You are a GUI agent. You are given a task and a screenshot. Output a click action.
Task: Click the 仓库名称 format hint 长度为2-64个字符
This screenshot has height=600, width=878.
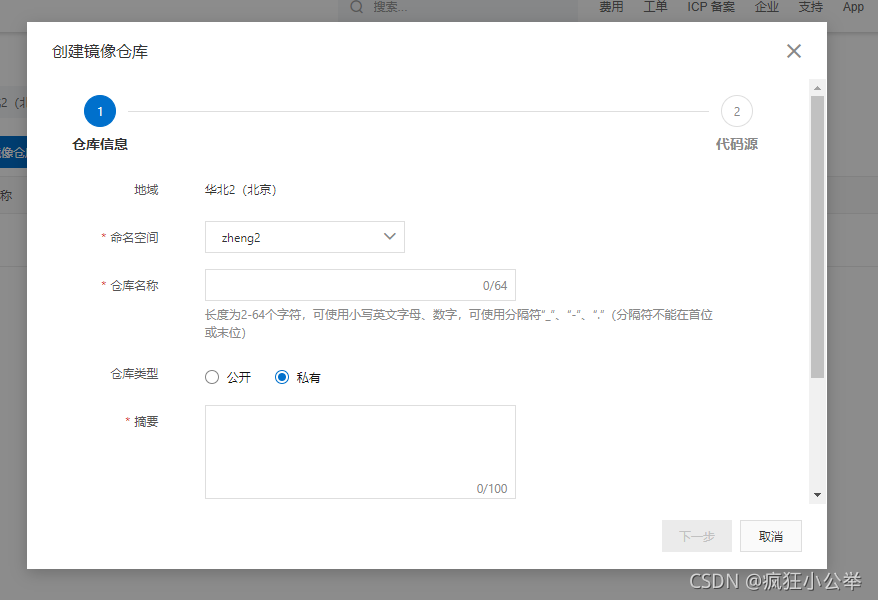pos(459,324)
